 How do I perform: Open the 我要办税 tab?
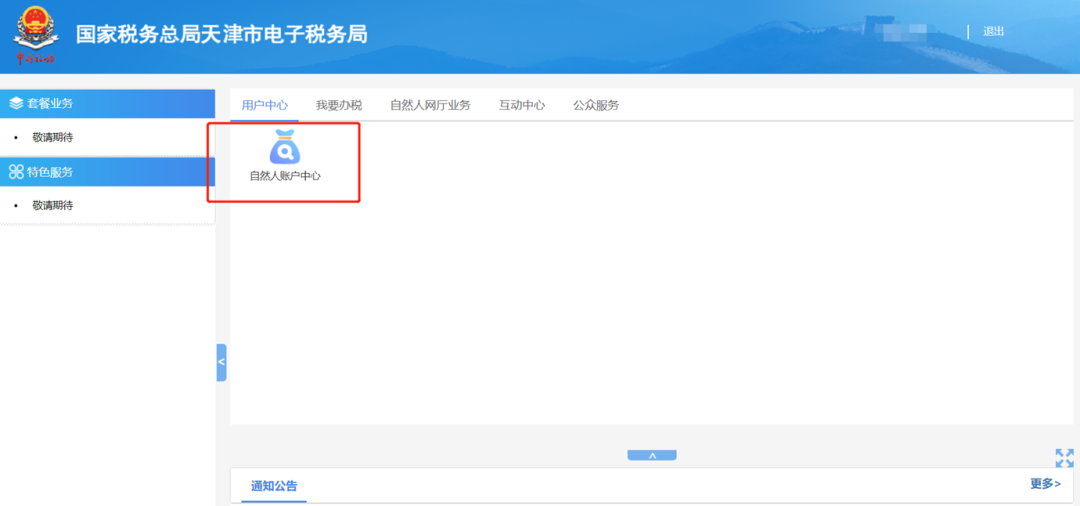(x=339, y=105)
